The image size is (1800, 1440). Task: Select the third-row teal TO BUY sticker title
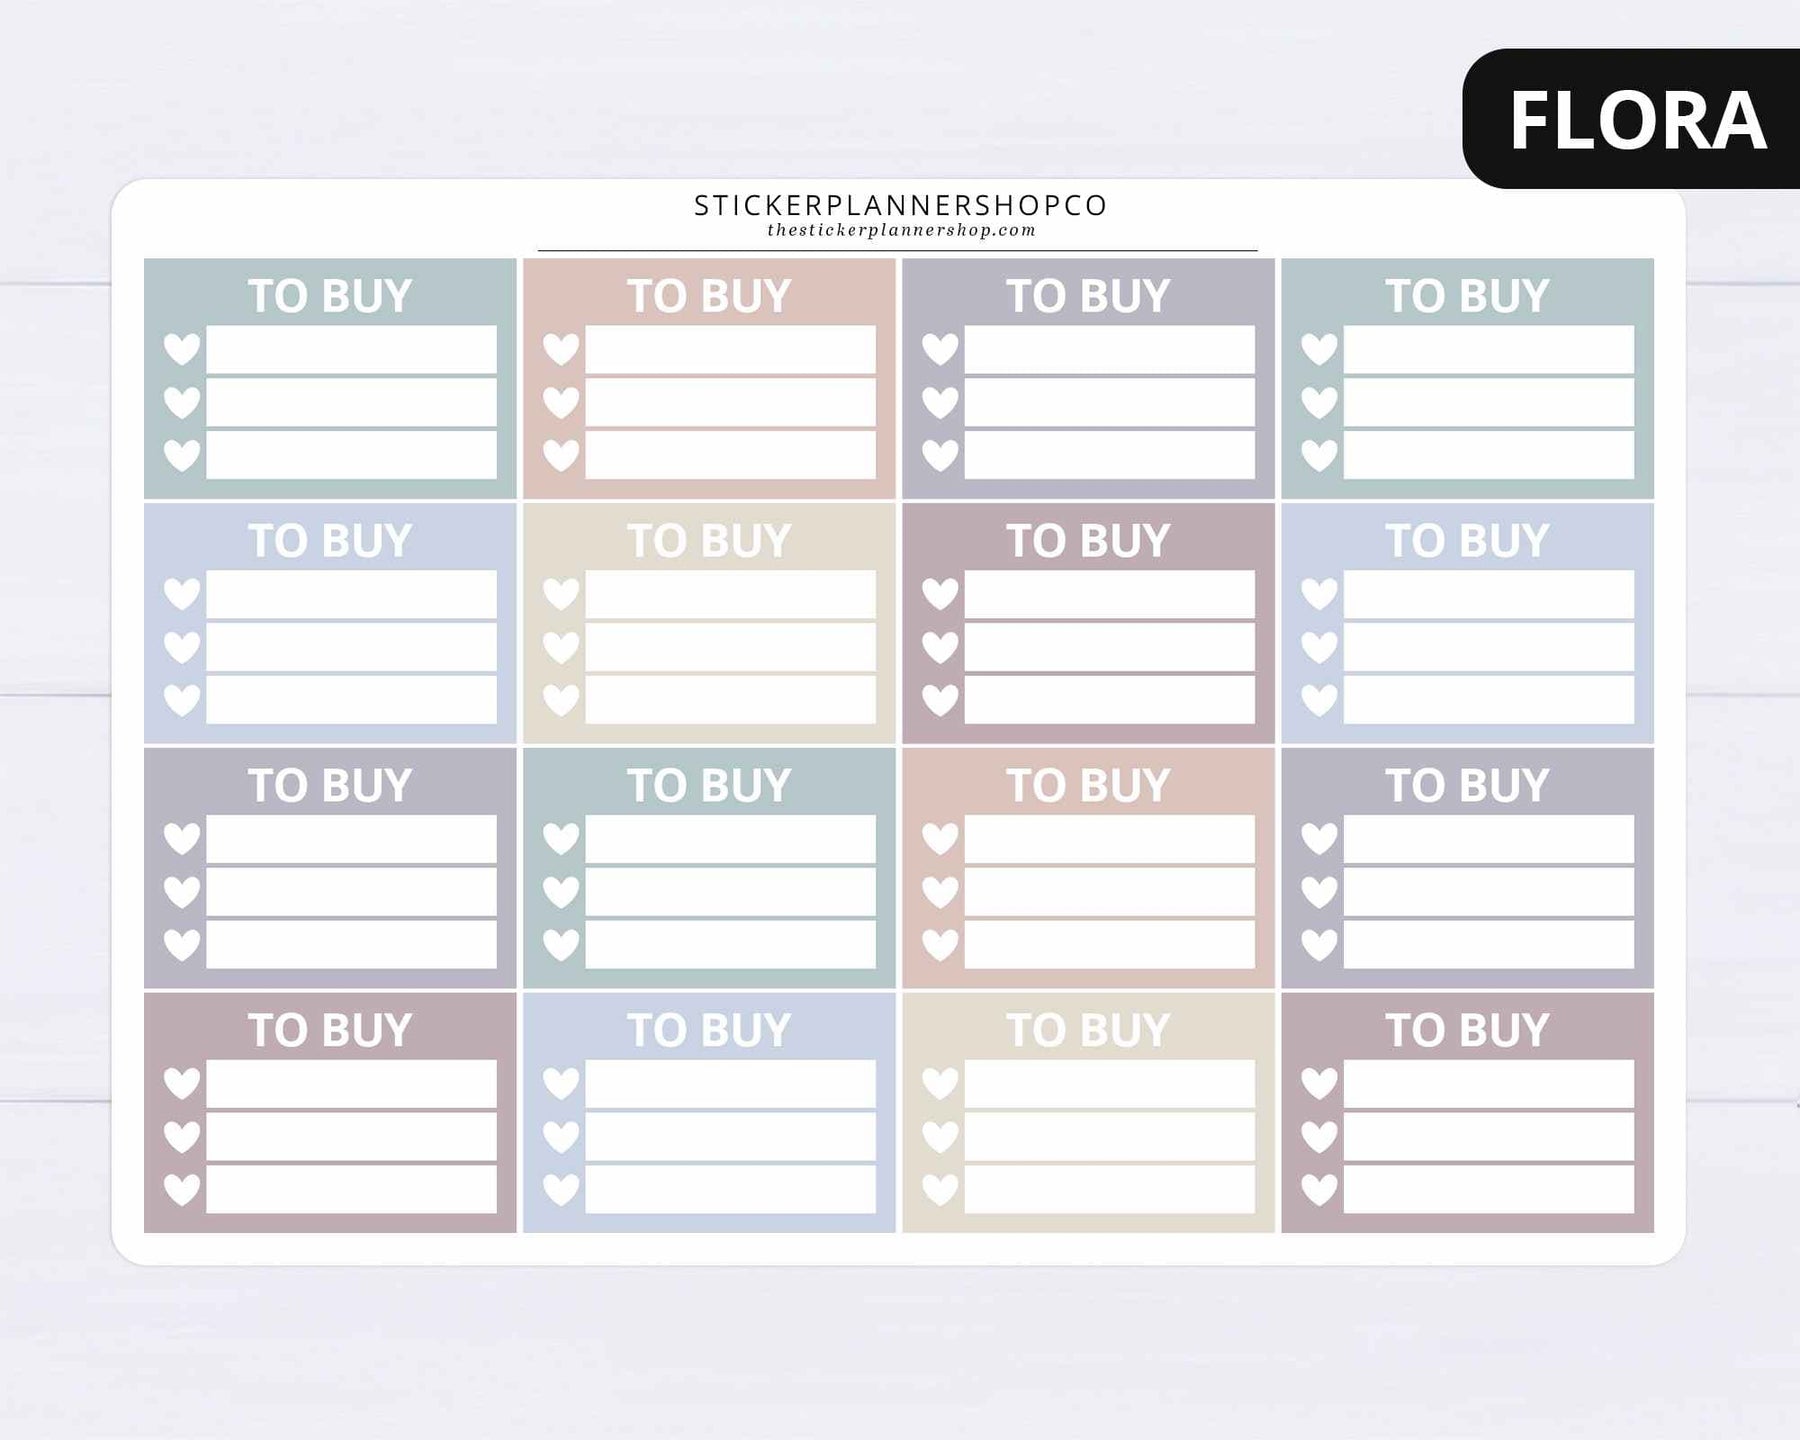709,786
